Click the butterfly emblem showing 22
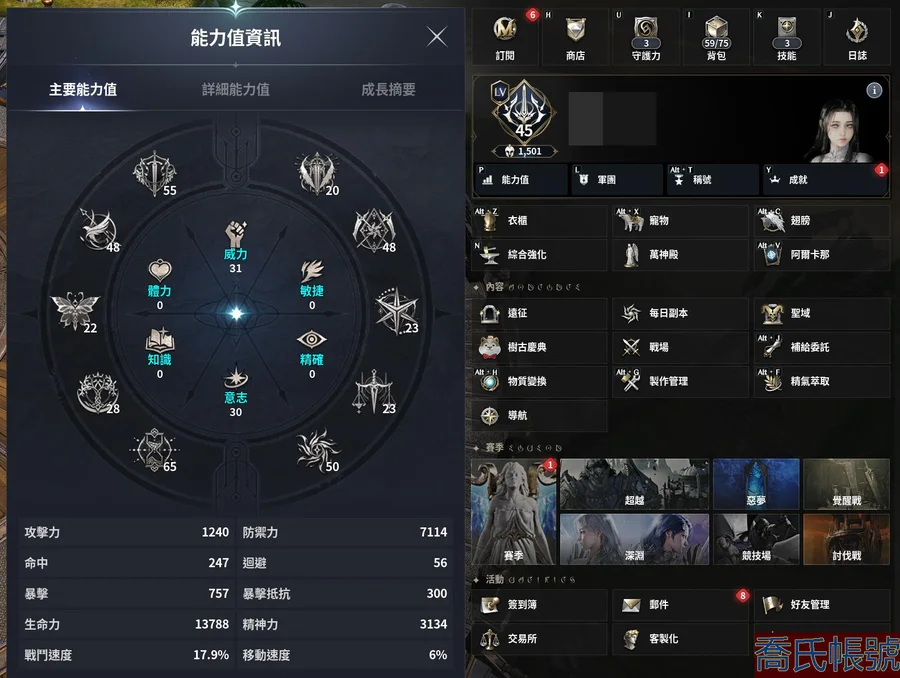The image size is (900, 678). click(75, 311)
